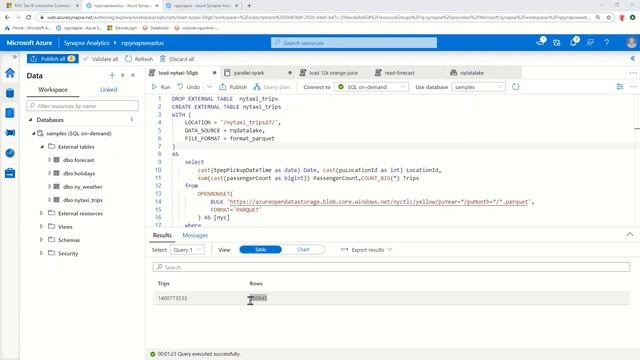The height and width of the screenshot is (360, 640).
Task: Open the user account avatar
Action: (x=631, y=42)
